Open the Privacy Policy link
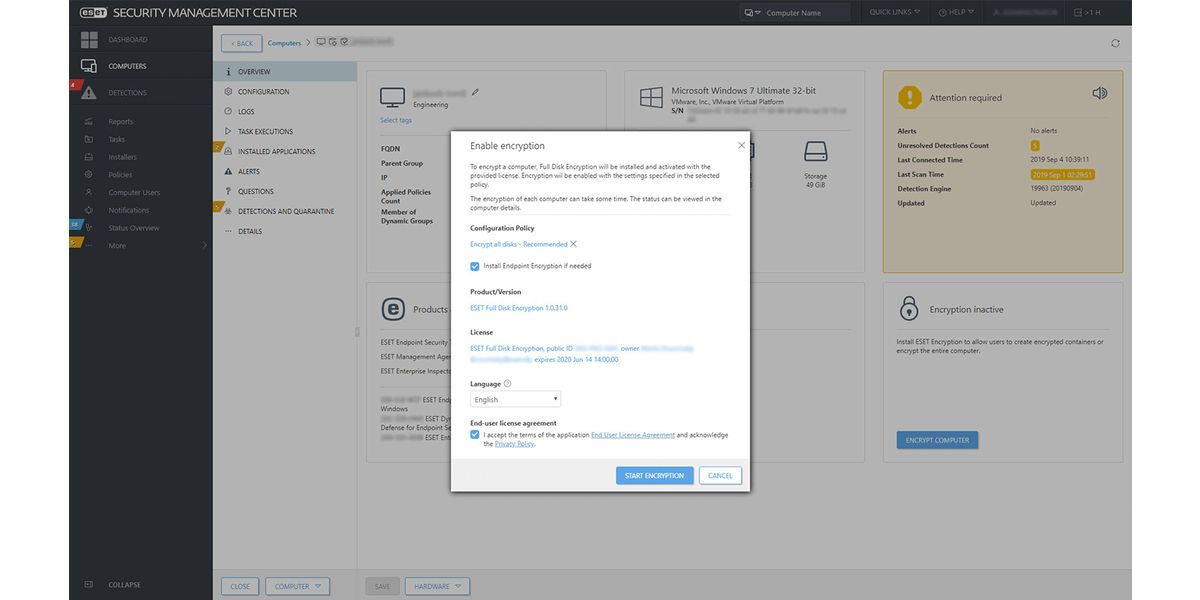The image size is (1200, 600). (x=514, y=444)
